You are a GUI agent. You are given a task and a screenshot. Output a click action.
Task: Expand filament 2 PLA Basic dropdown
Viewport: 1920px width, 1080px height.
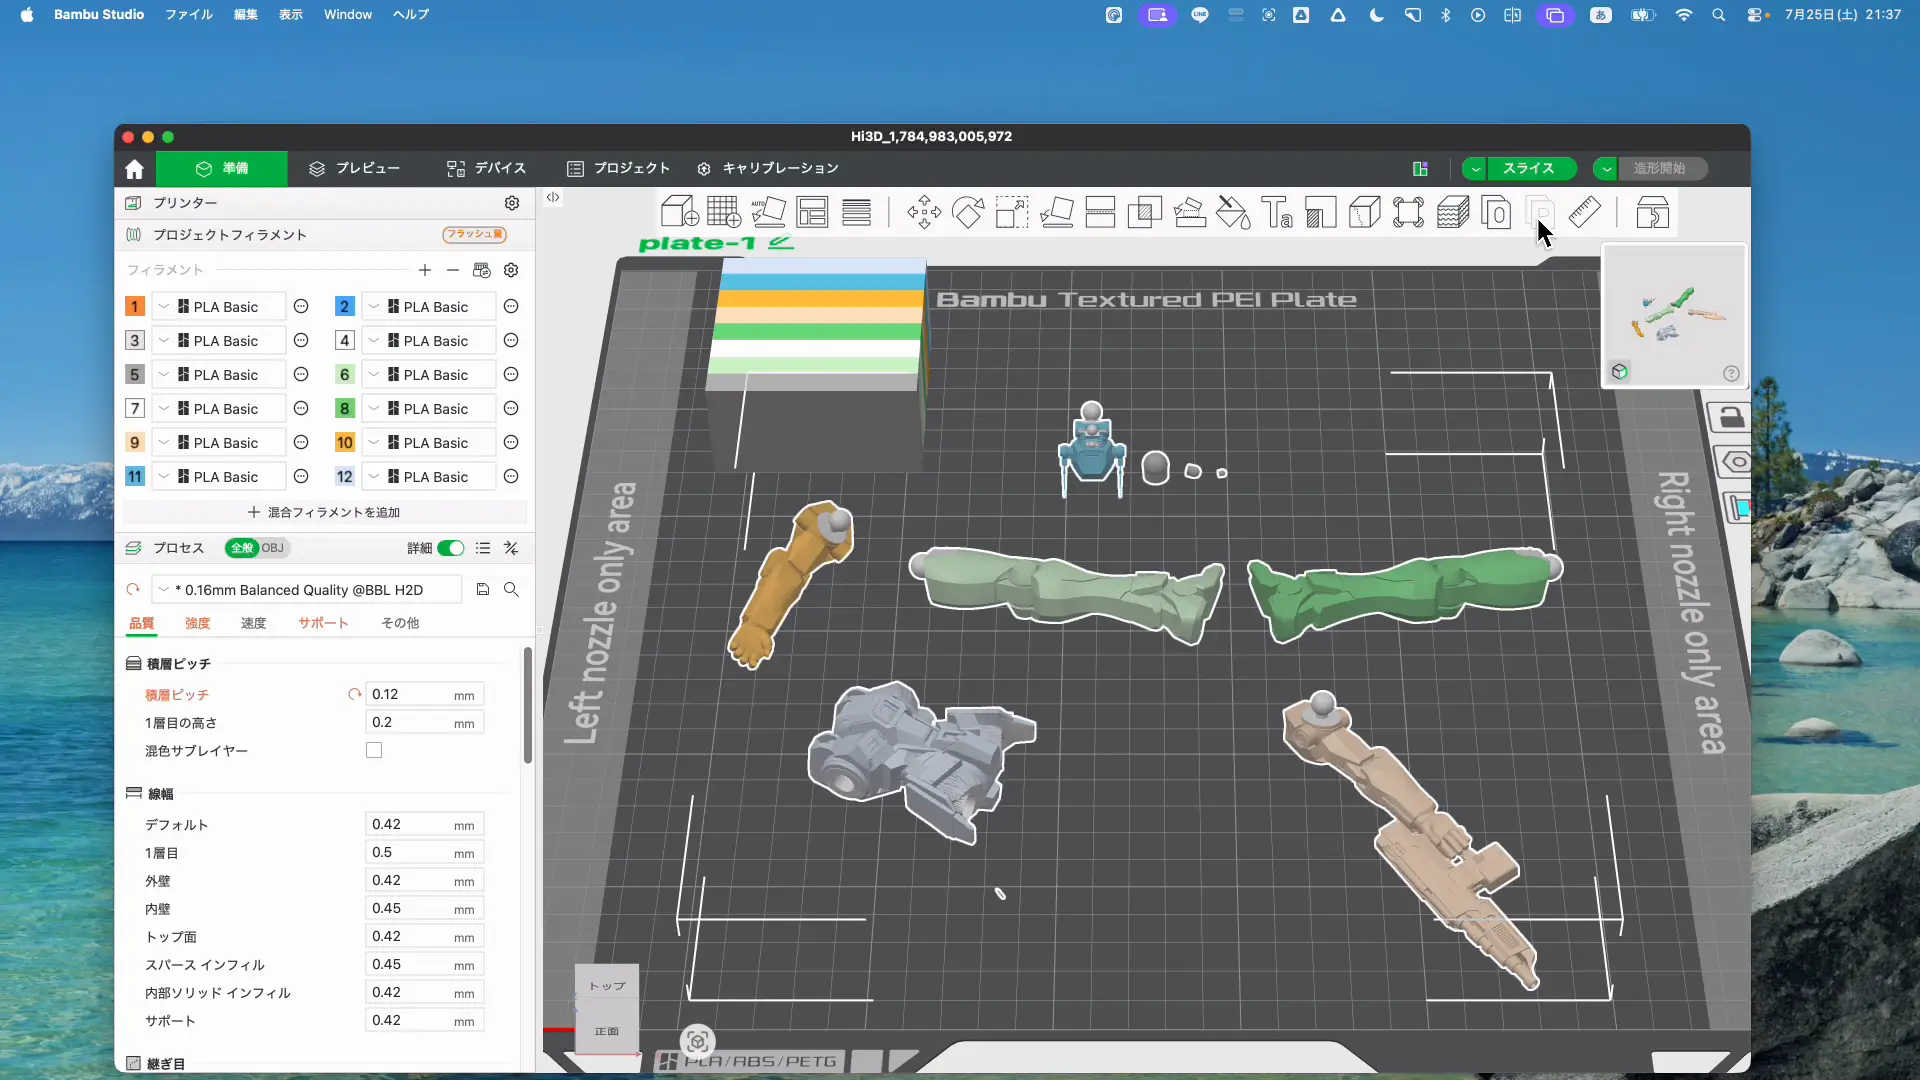coord(374,306)
